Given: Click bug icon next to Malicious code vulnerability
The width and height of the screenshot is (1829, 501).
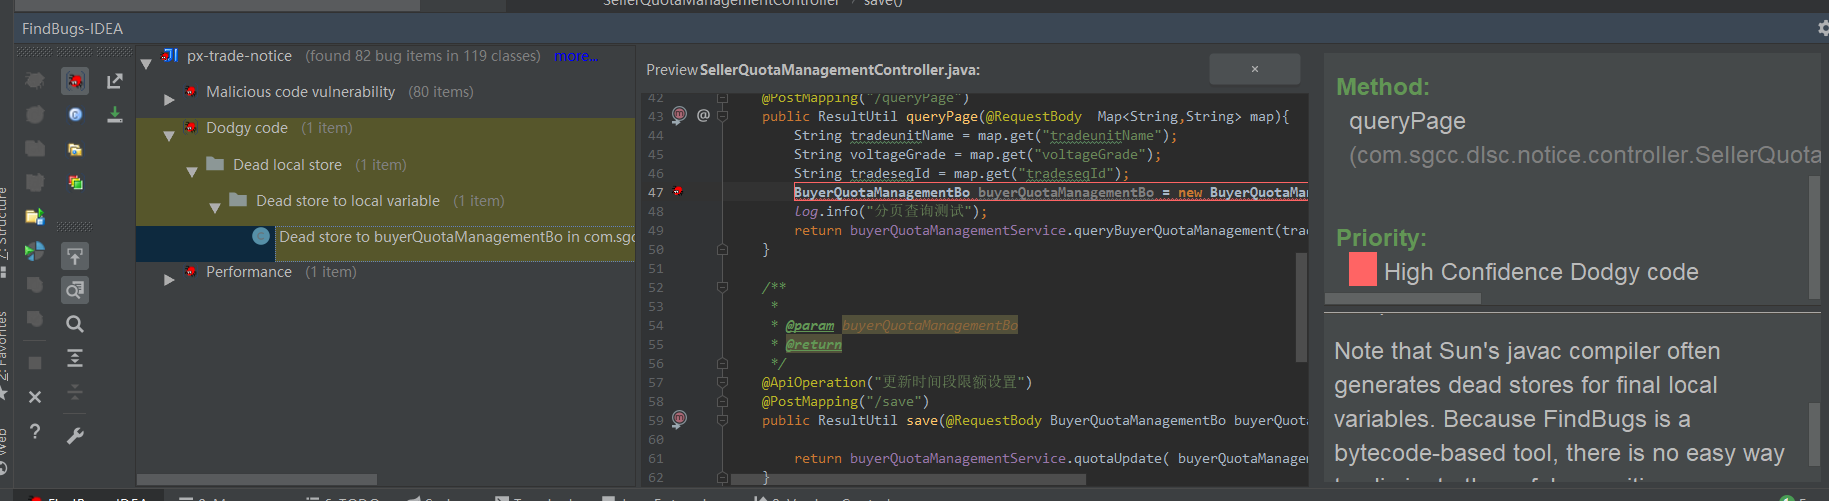Looking at the screenshot, I should pyautogui.click(x=190, y=92).
